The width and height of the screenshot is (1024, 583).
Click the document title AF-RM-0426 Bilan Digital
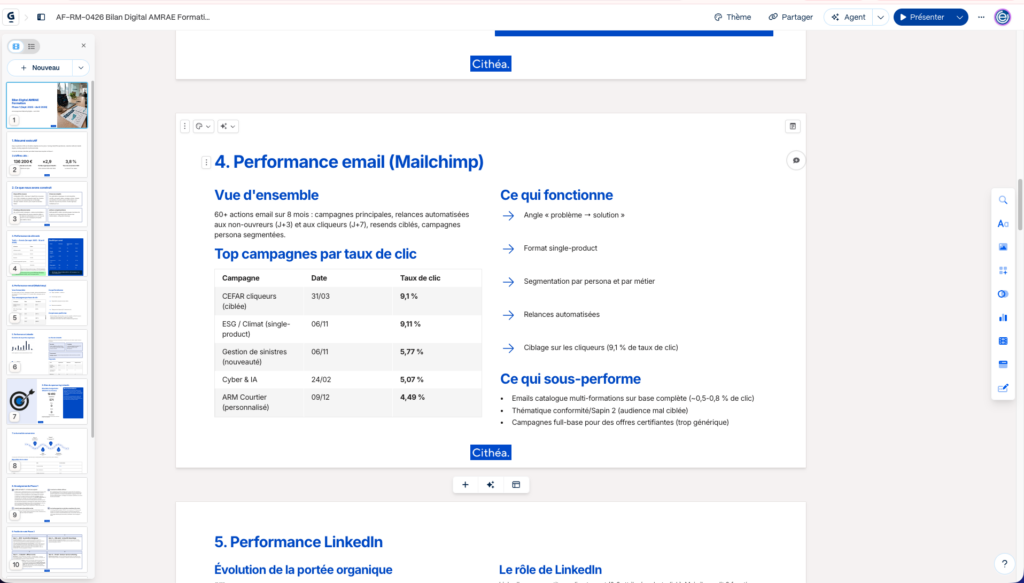click(x=133, y=17)
